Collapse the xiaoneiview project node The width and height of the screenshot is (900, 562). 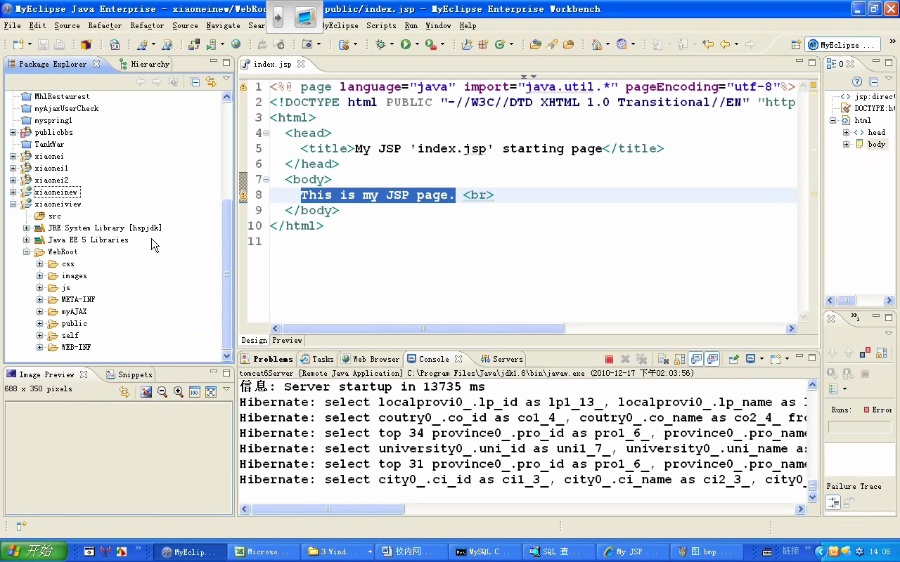(13, 204)
